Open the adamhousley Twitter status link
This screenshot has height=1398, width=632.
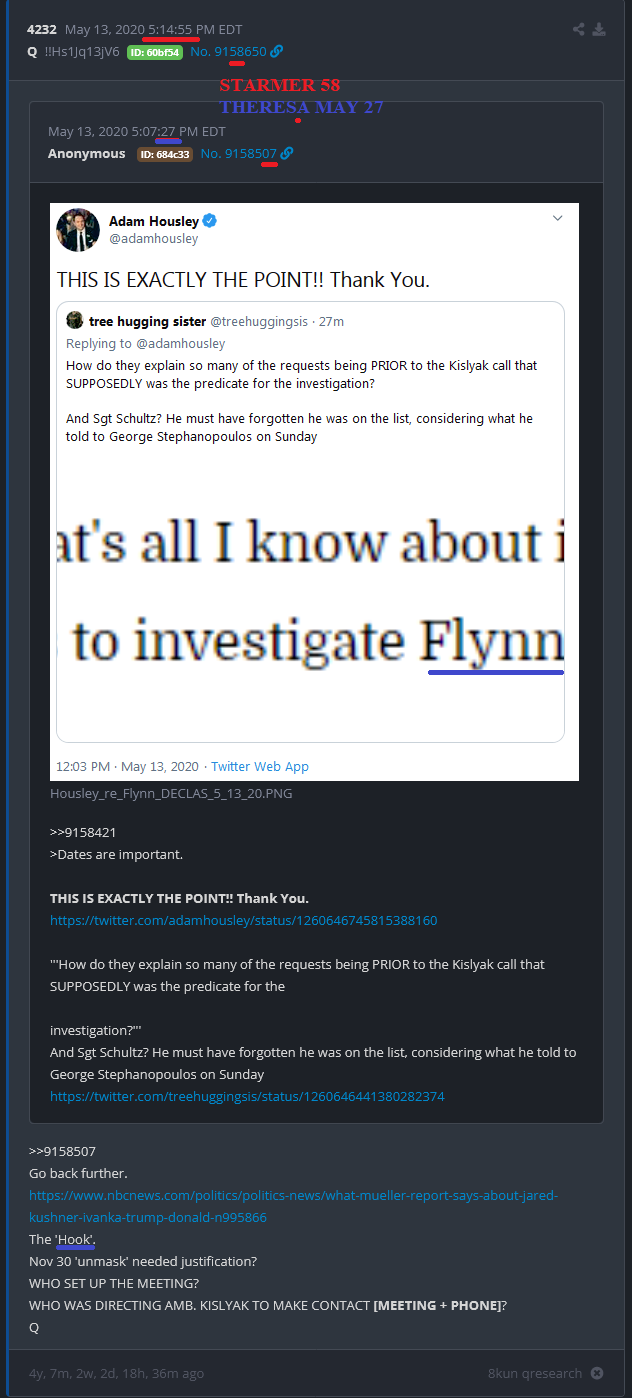pyautogui.click(x=243, y=920)
